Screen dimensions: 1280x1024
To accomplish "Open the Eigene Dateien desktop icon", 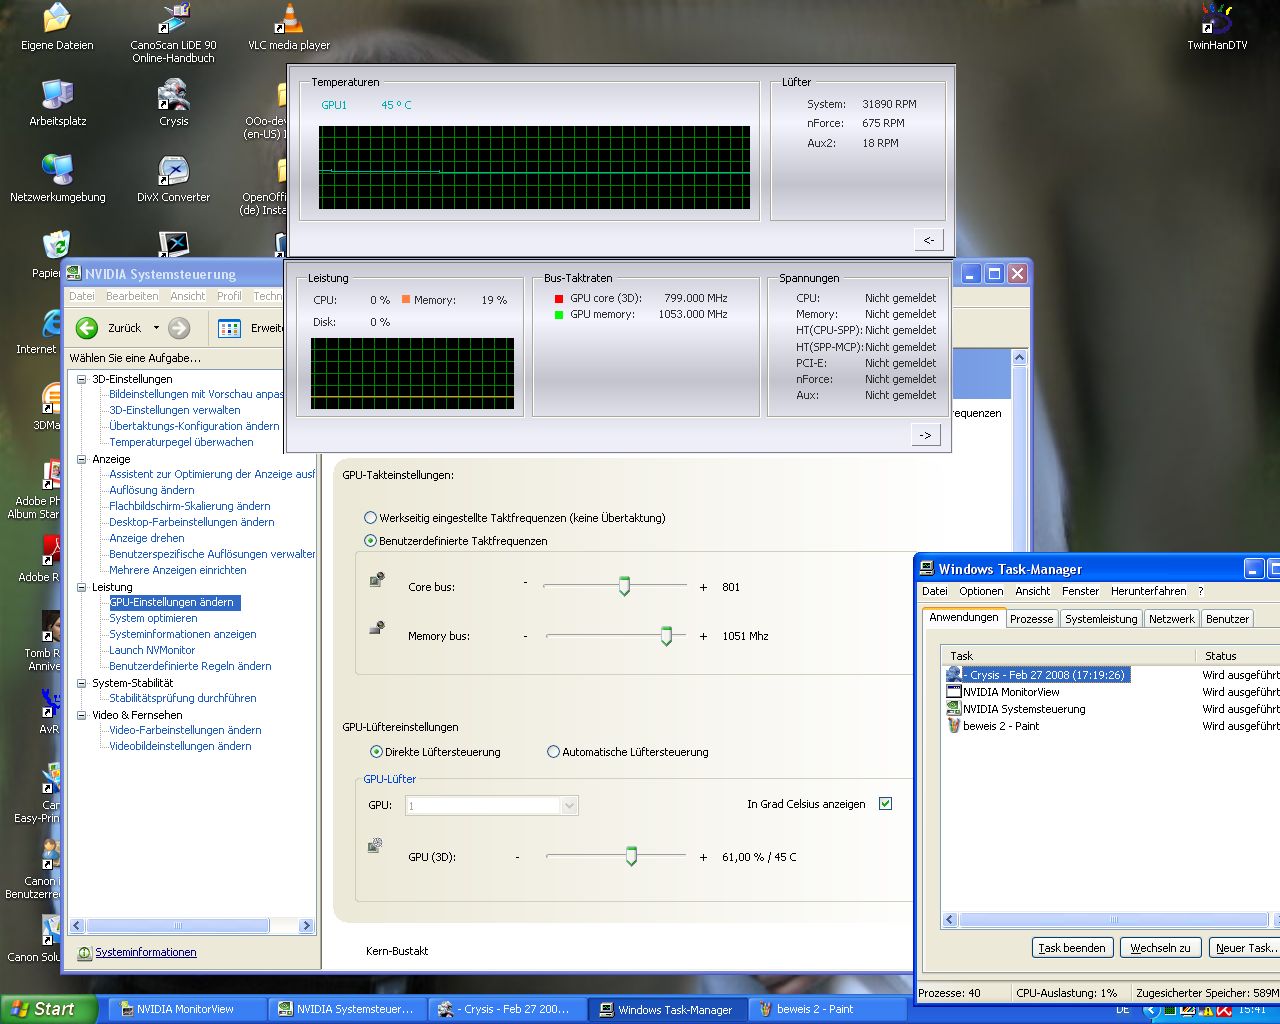I will (57, 27).
